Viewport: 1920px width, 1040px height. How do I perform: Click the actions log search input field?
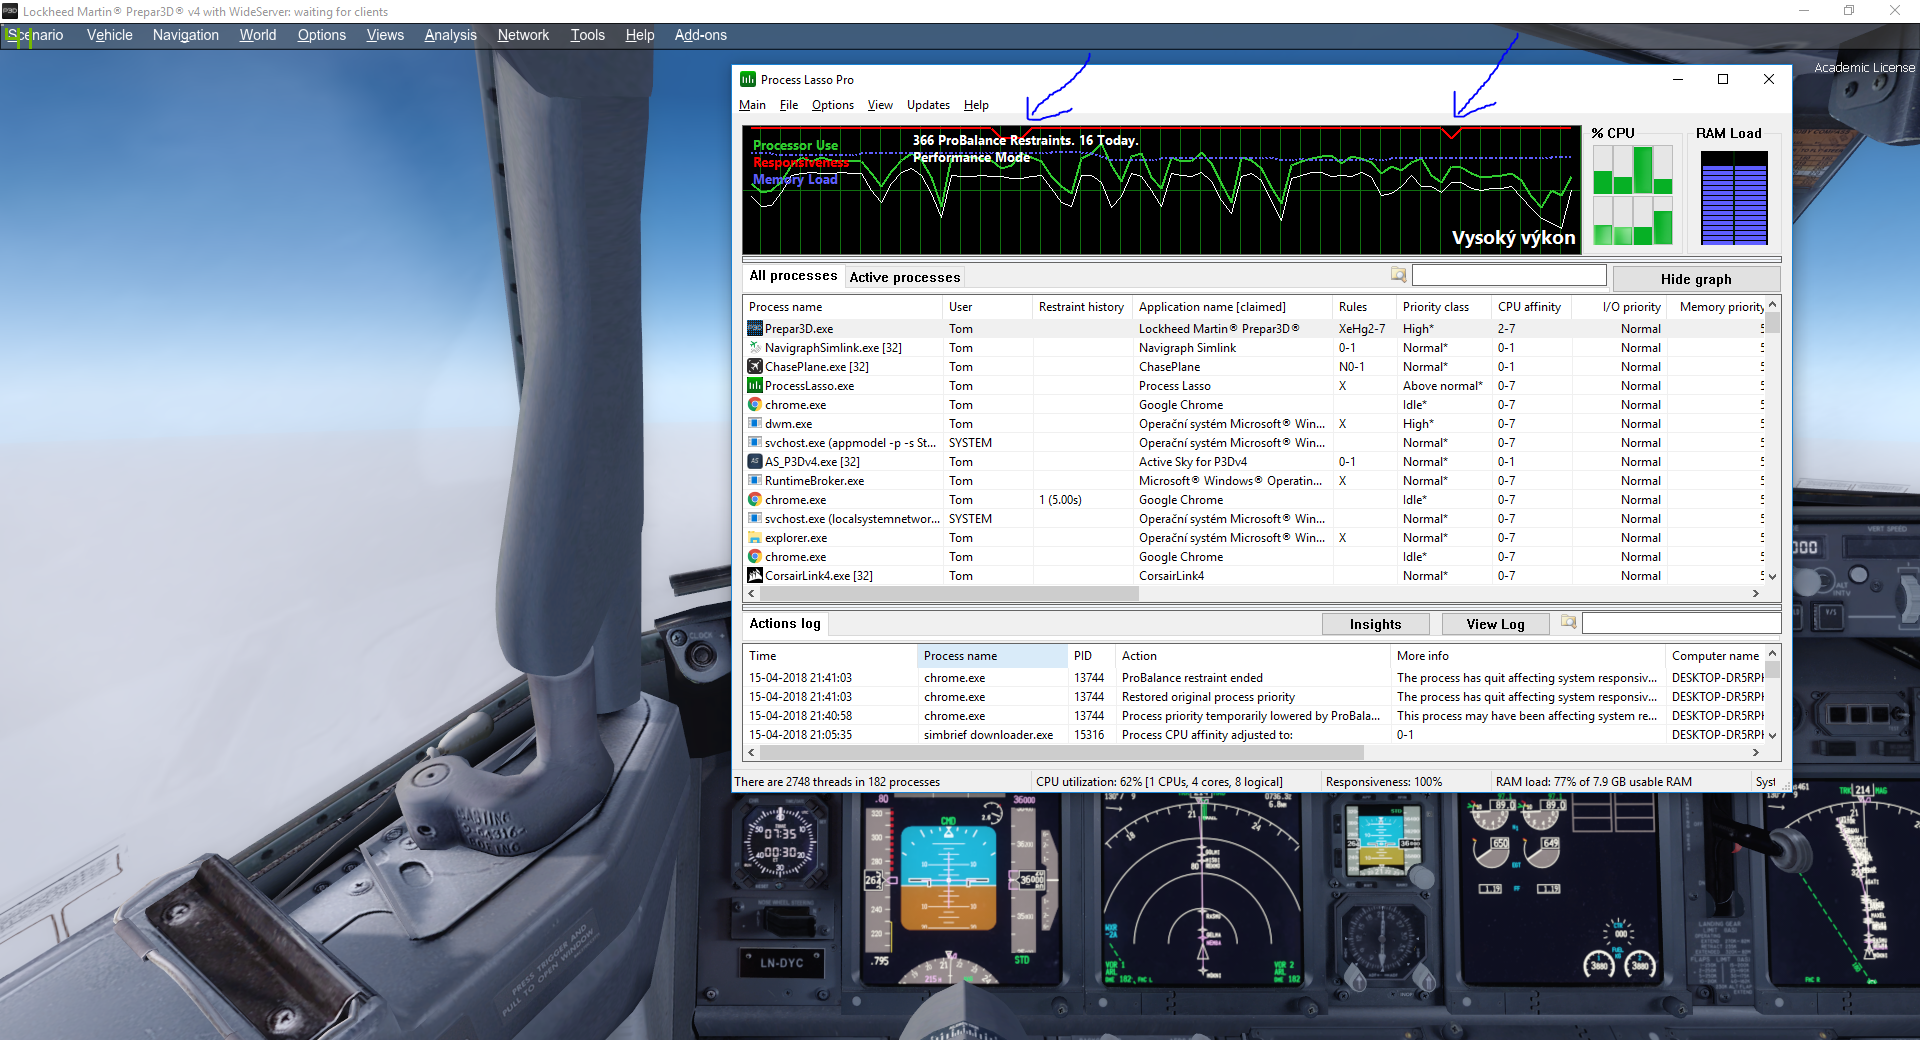point(1681,623)
